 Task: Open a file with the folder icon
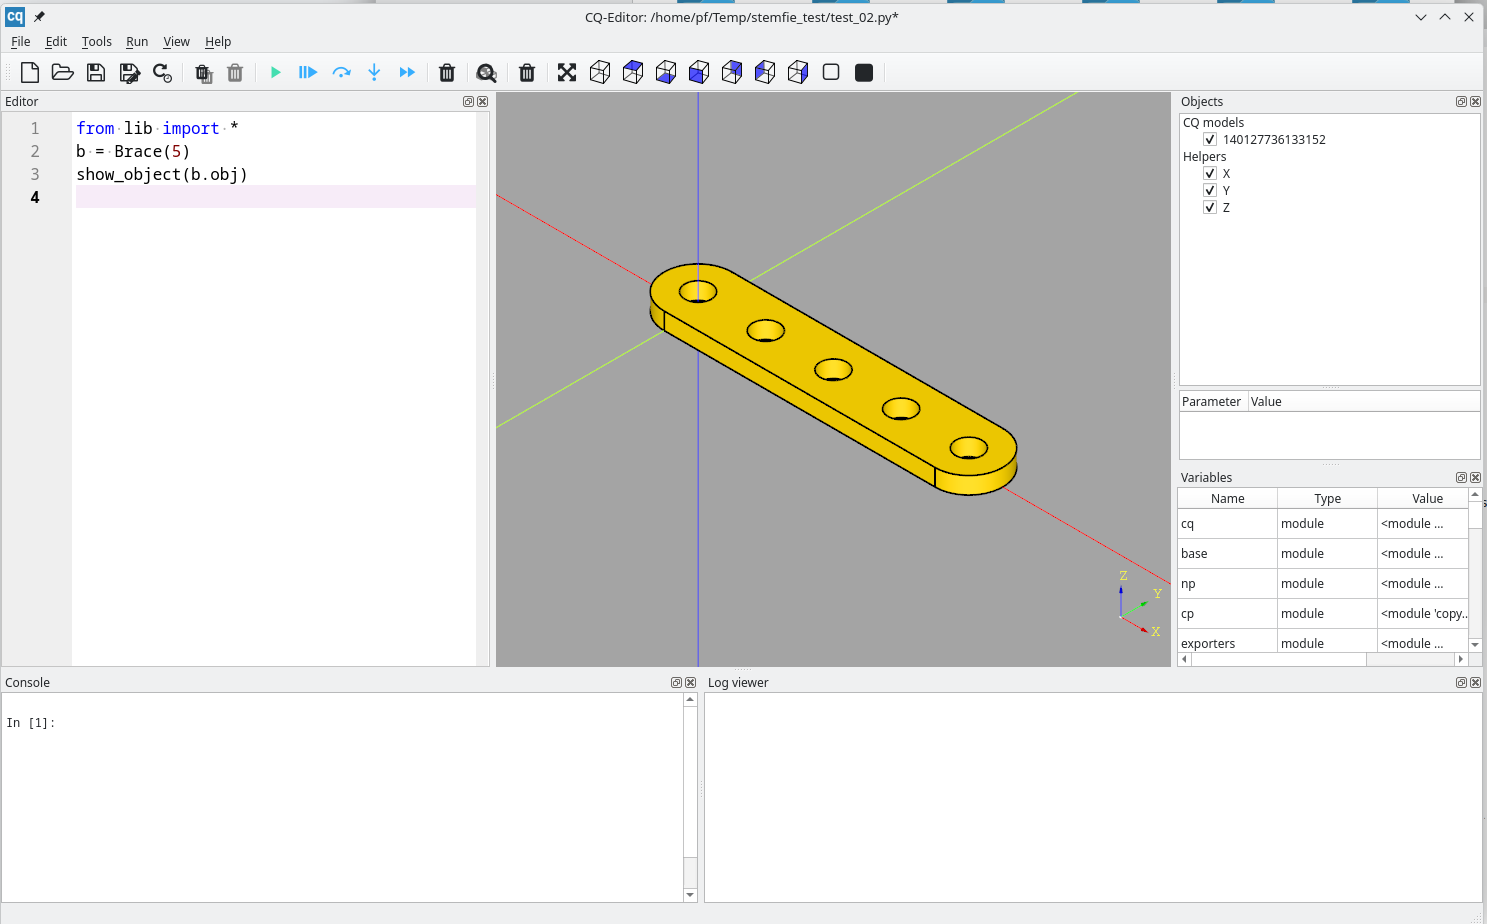tap(62, 72)
